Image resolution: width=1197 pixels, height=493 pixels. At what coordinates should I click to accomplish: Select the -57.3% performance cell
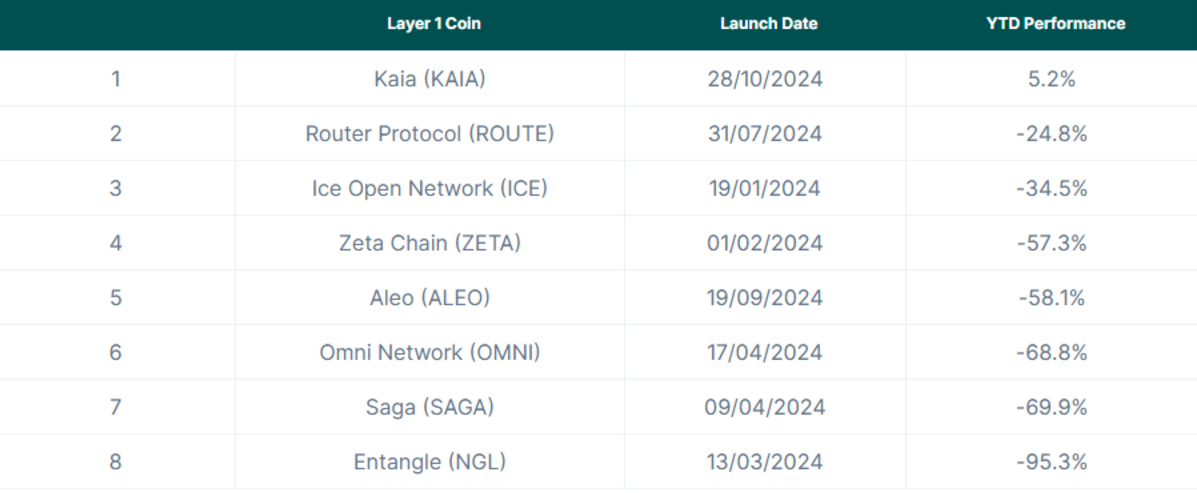coord(1051,243)
